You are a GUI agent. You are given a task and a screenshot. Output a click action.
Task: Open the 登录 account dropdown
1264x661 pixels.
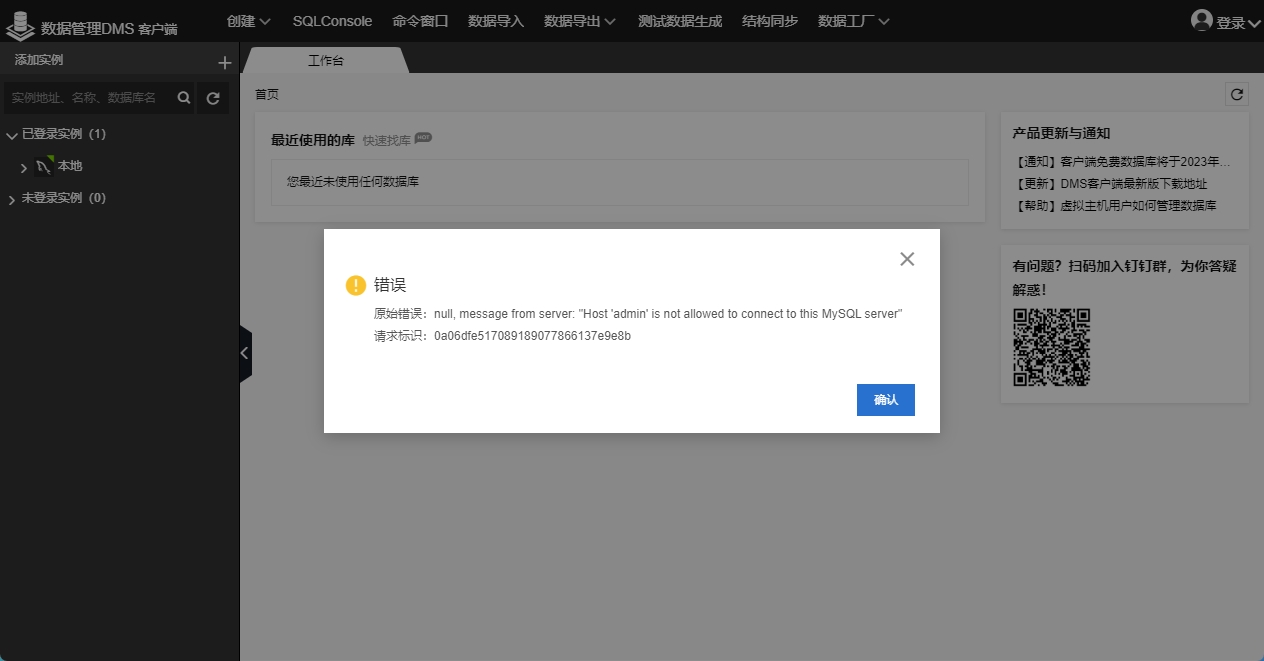(1237, 22)
